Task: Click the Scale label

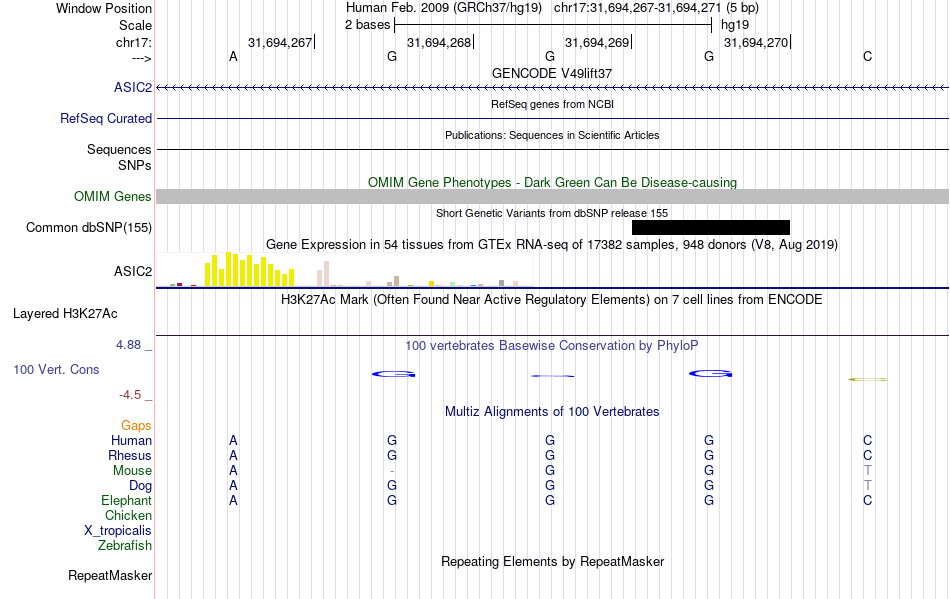Action: 136,25
